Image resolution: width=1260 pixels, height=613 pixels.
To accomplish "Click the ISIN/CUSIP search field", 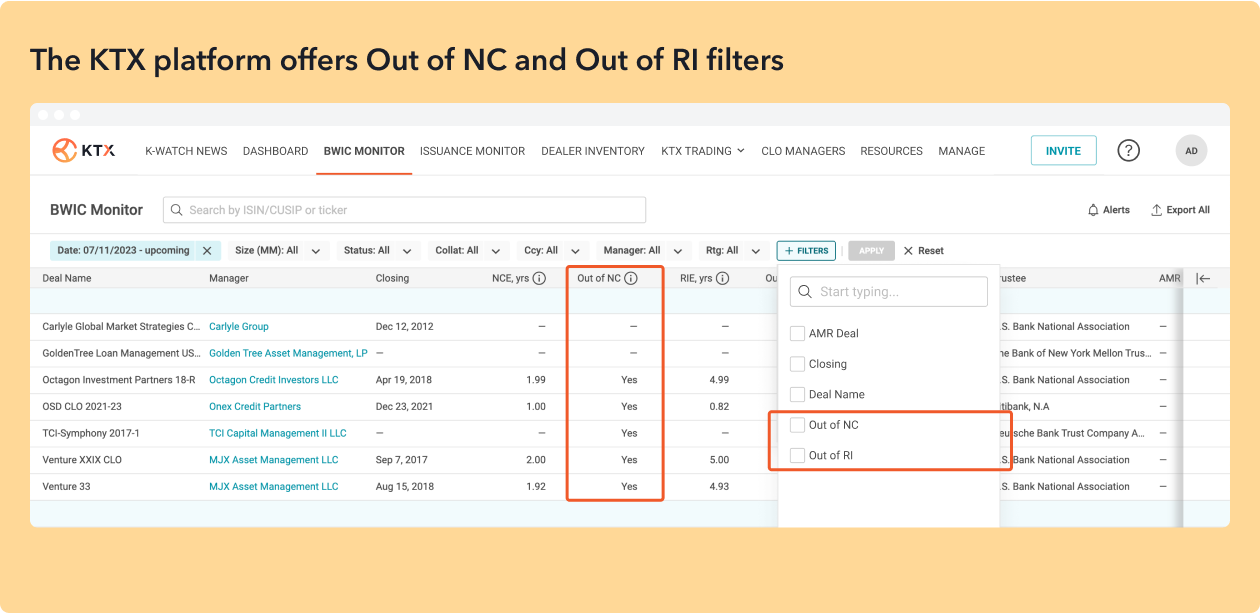I will [x=404, y=210].
